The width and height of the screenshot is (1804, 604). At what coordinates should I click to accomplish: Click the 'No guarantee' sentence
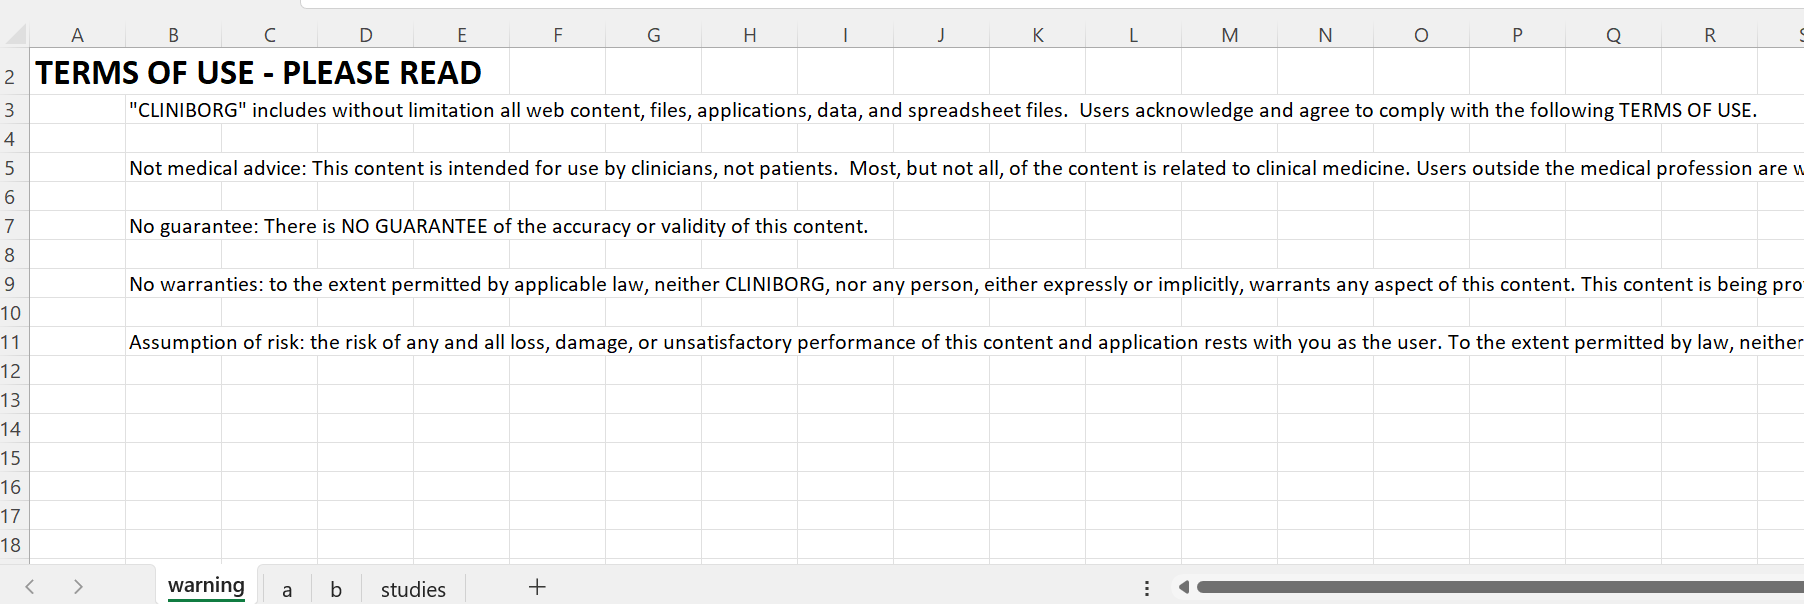[x=498, y=226]
